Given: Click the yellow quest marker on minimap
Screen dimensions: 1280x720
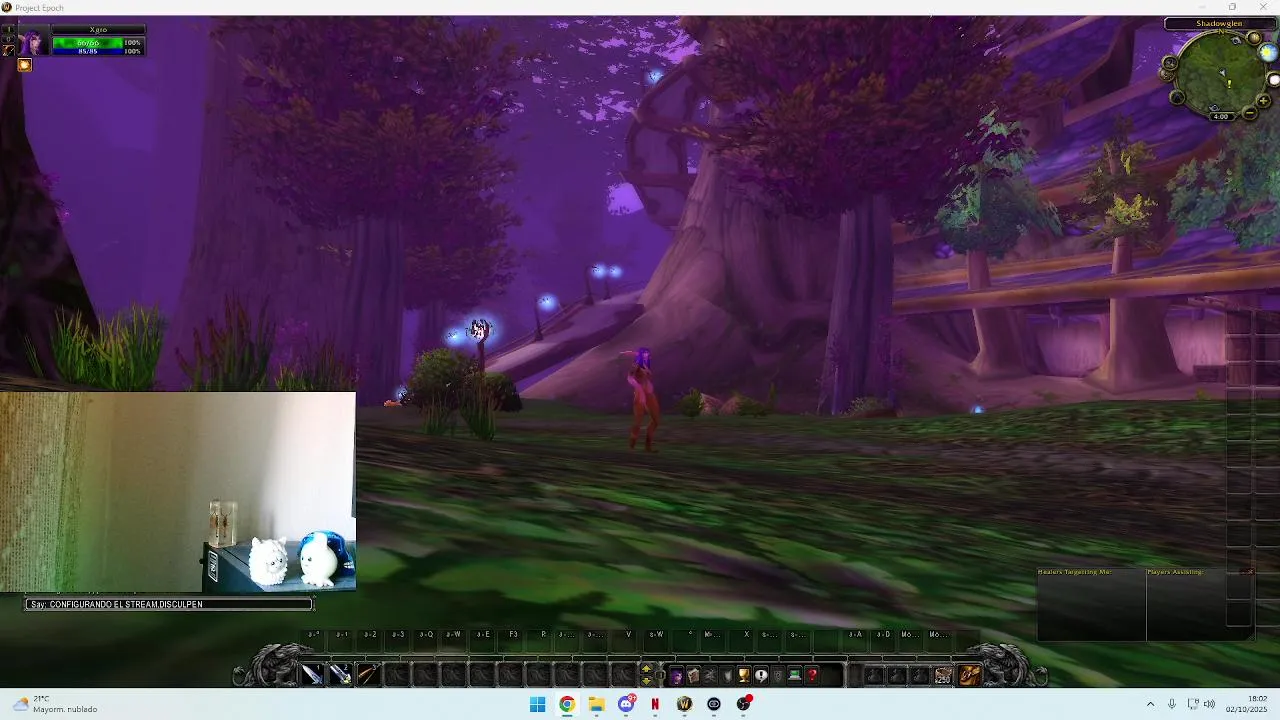Looking at the screenshot, I should 1229,84.
